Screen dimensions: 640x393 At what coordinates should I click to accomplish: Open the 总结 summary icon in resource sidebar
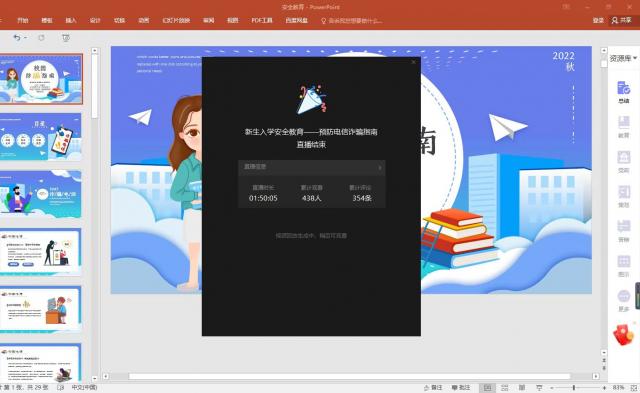(623, 92)
